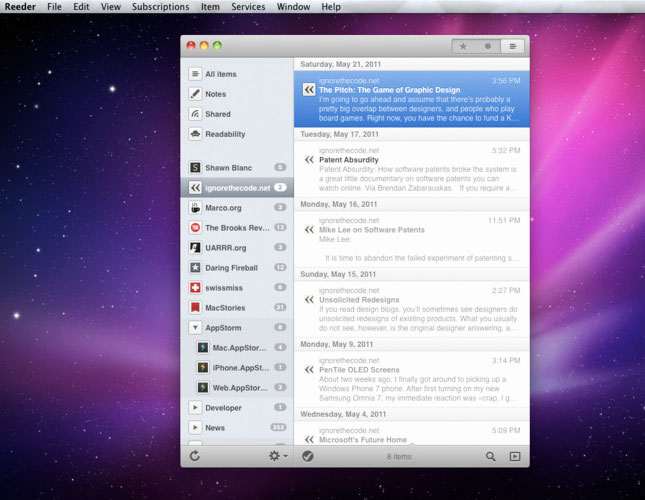
Task: Select the Marco.org feed icon
Action: (x=195, y=208)
